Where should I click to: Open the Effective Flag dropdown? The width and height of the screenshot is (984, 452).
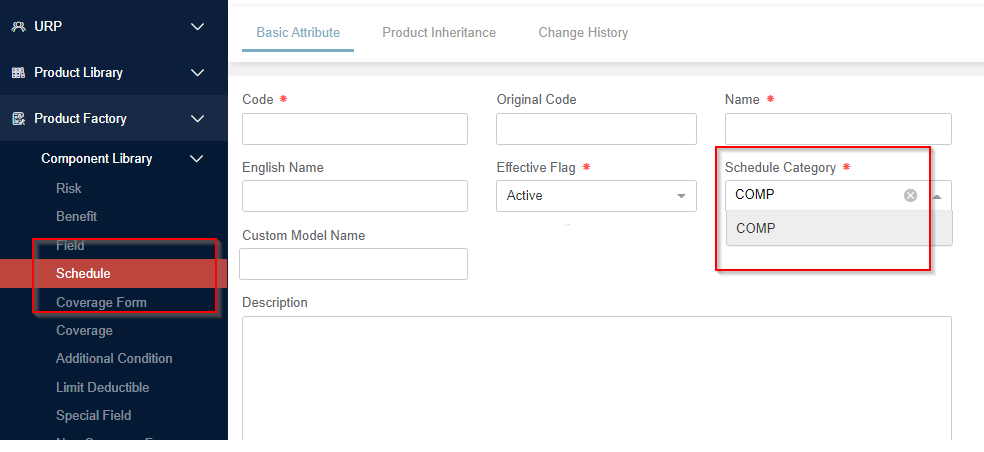(595, 196)
